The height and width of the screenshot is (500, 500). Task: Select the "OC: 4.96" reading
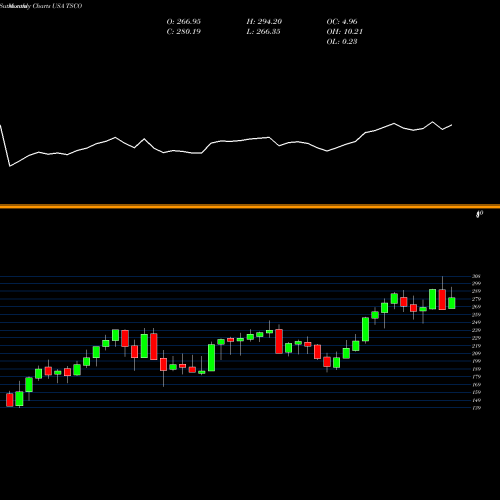point(342,22)
